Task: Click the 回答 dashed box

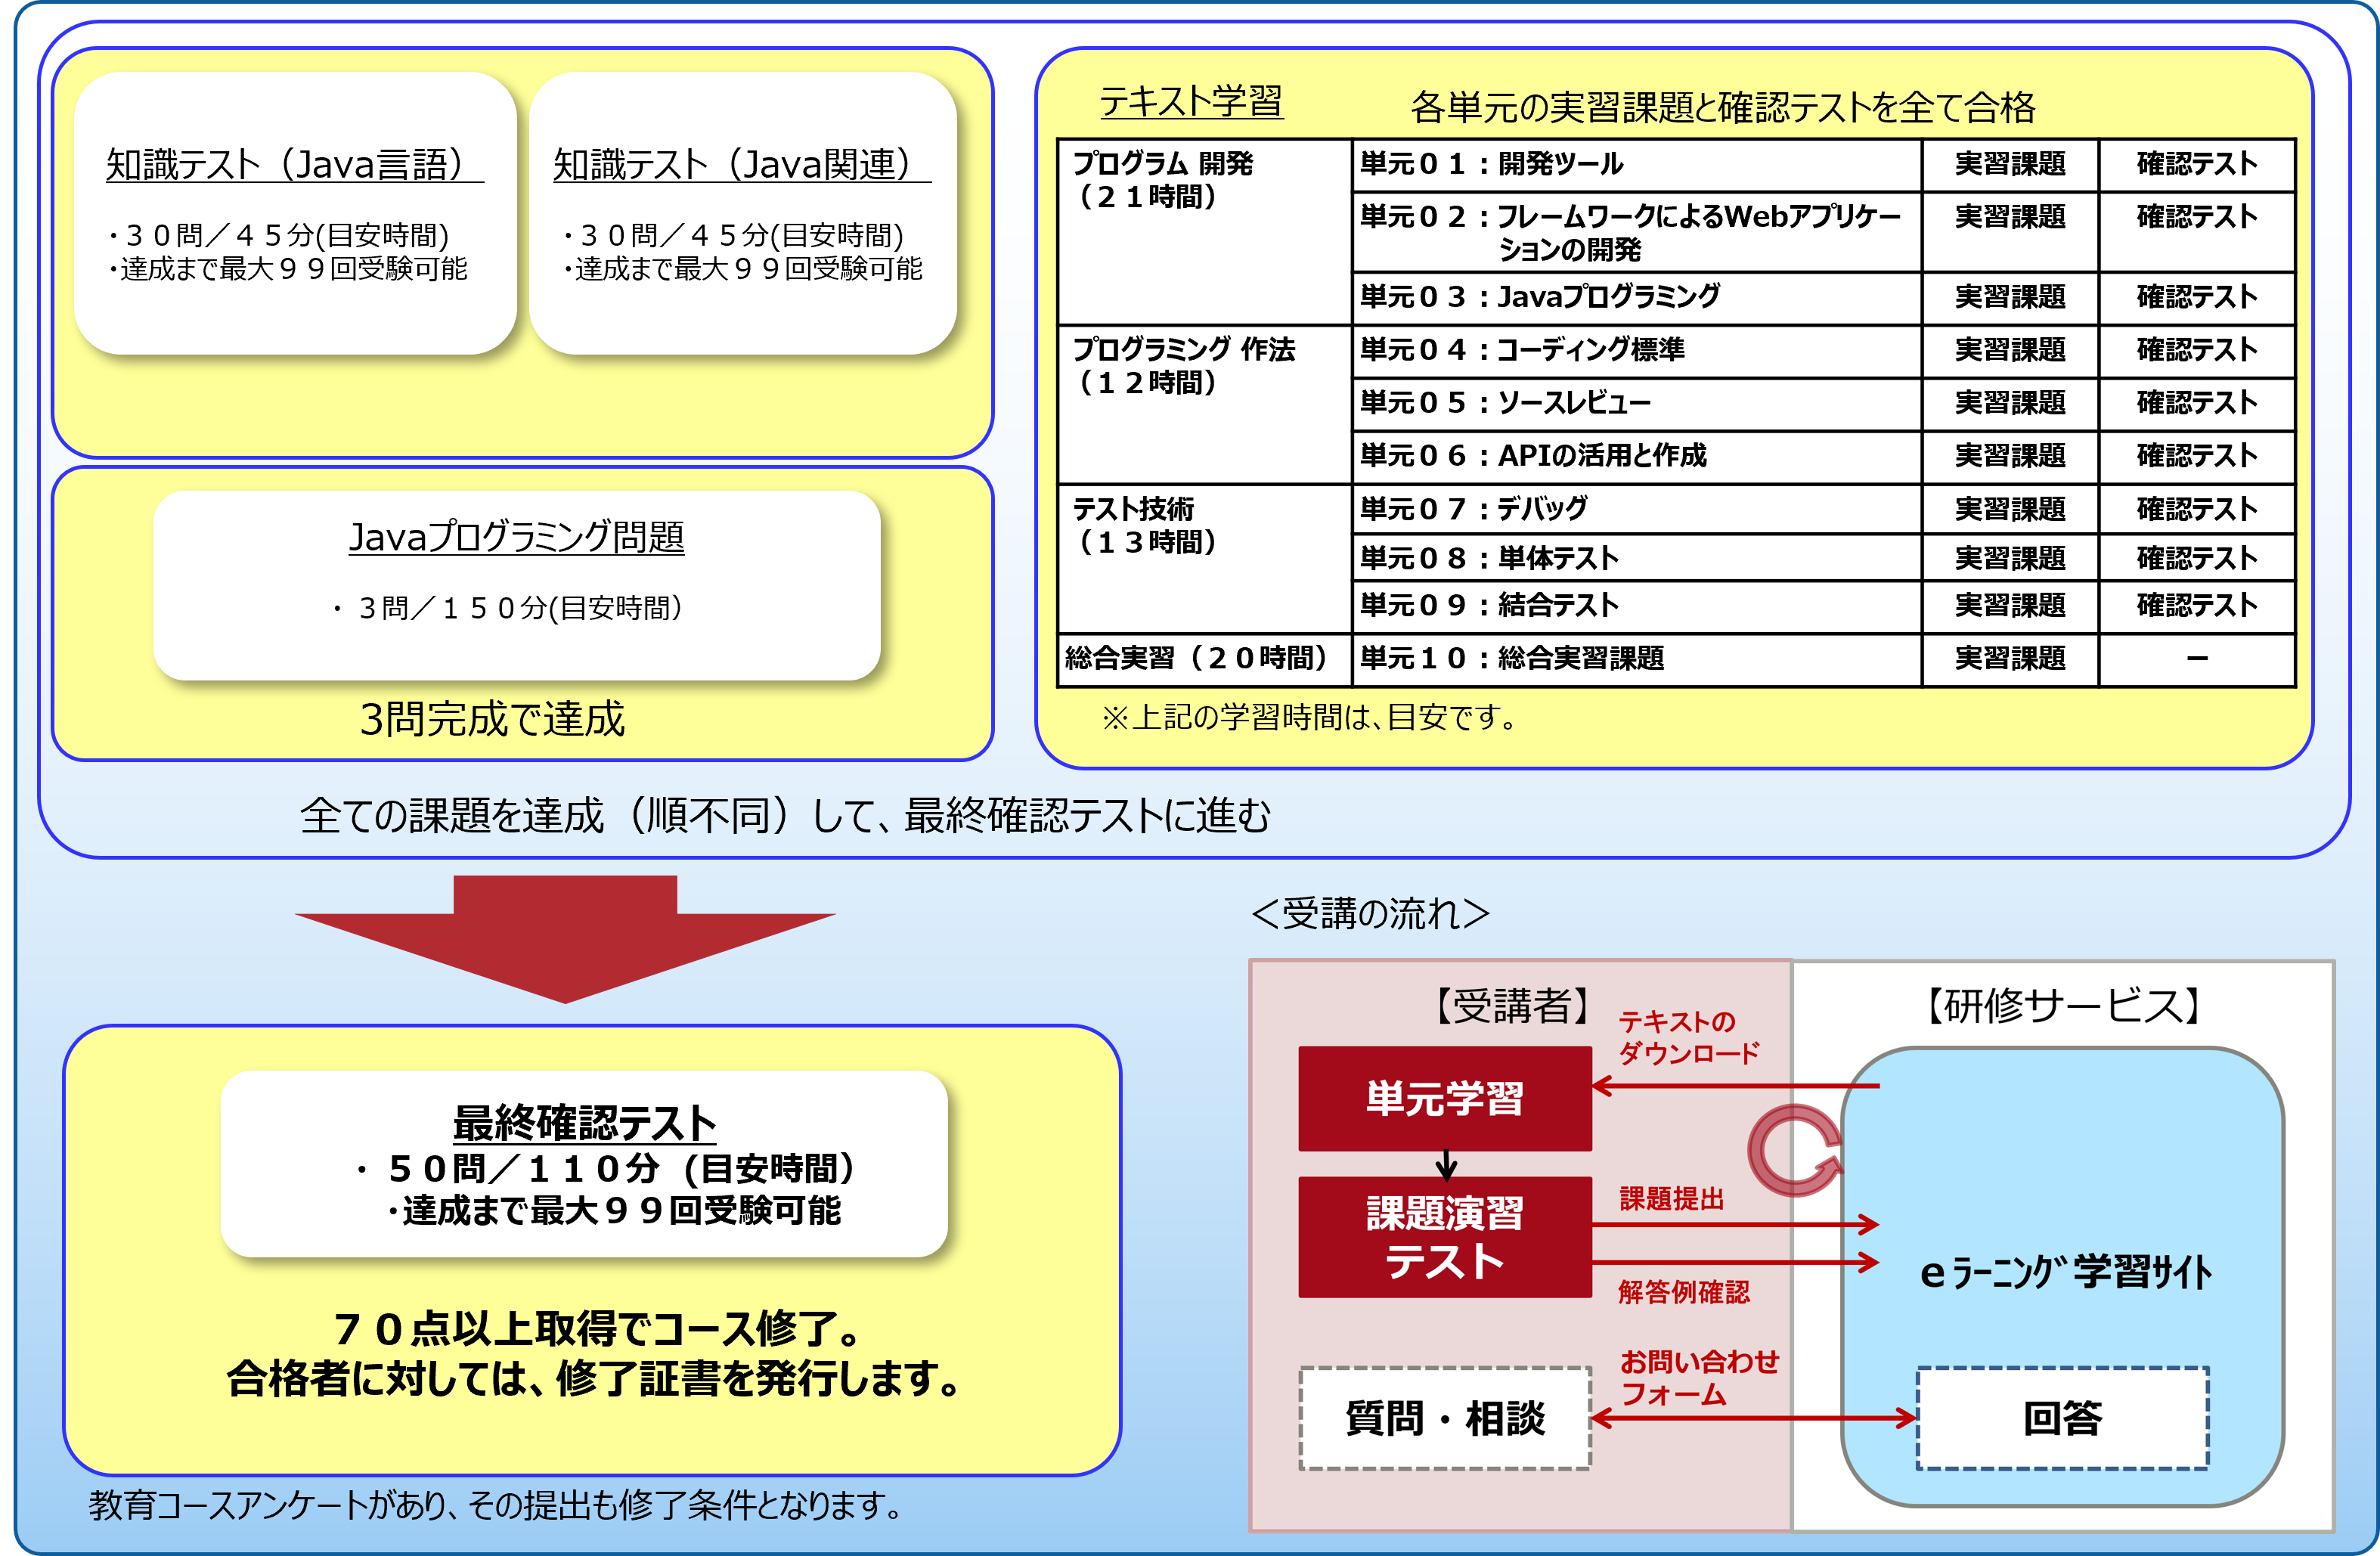Action: tap(2062, 1418)
